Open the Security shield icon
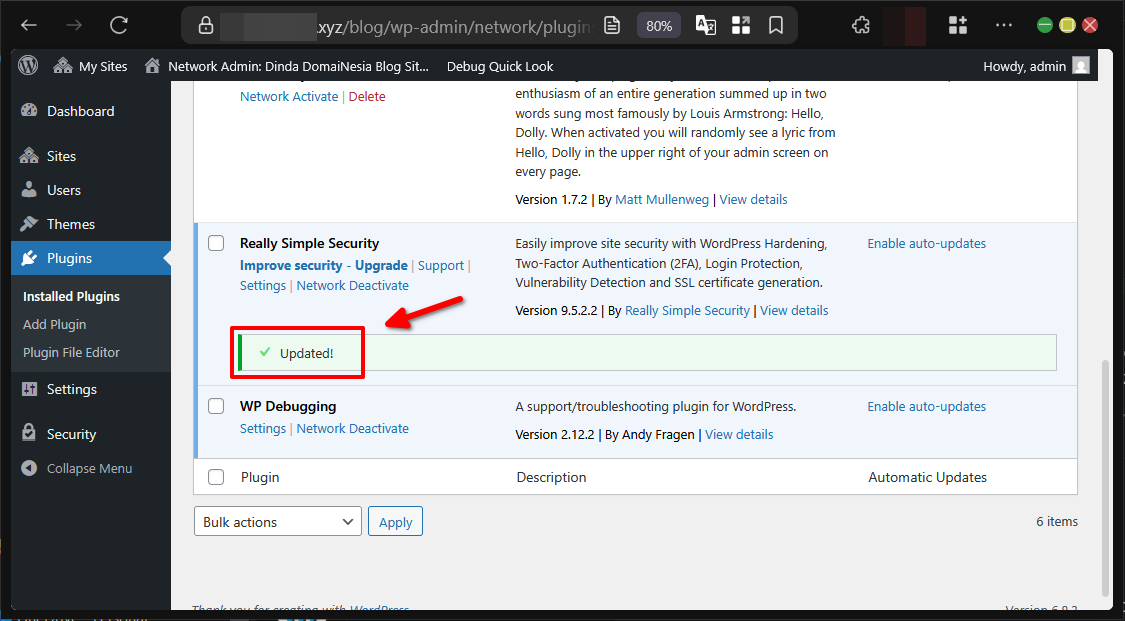The image size is (1125, 621). coord(28,433)
